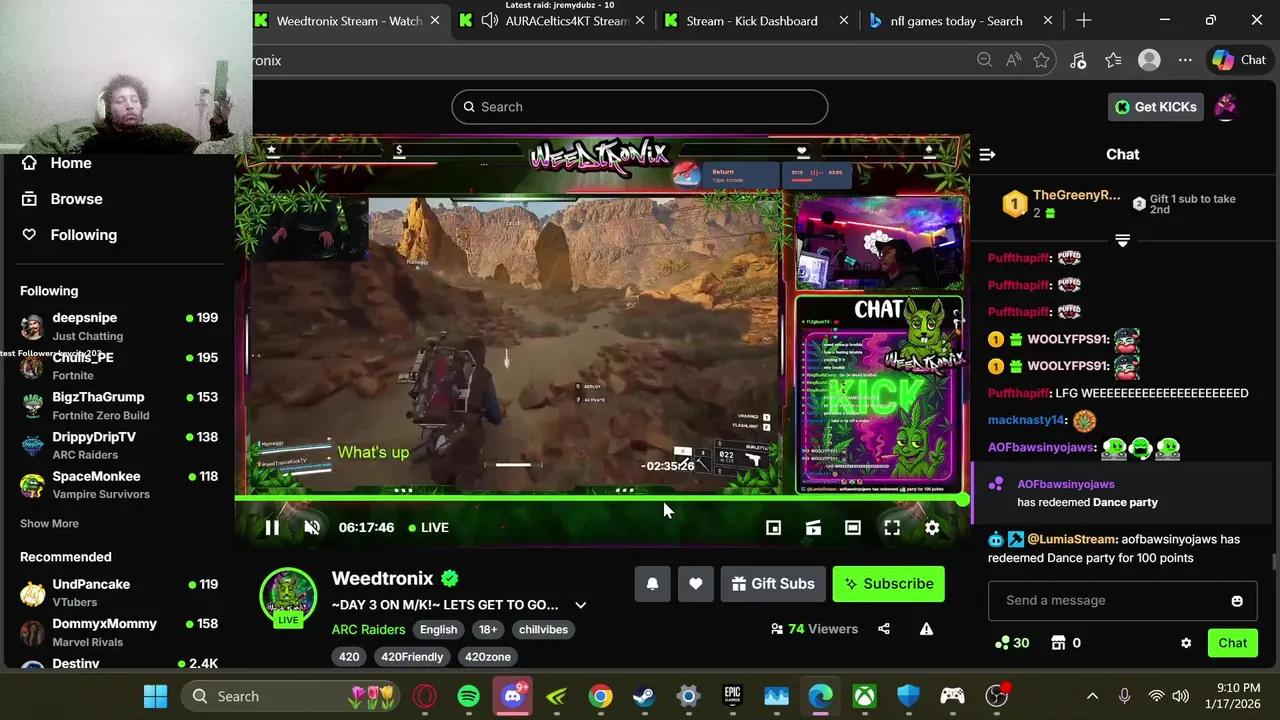The image size is (1280, 720).
Task: Open chat settings gear icon
Action: pos(1186,643)
